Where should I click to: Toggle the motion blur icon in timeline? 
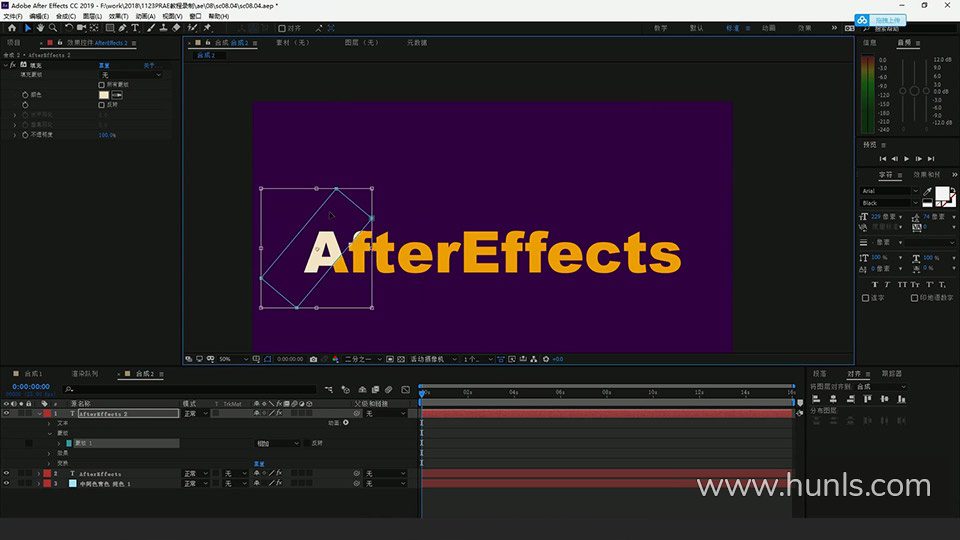pyautogui.click(x=389, y=389)
